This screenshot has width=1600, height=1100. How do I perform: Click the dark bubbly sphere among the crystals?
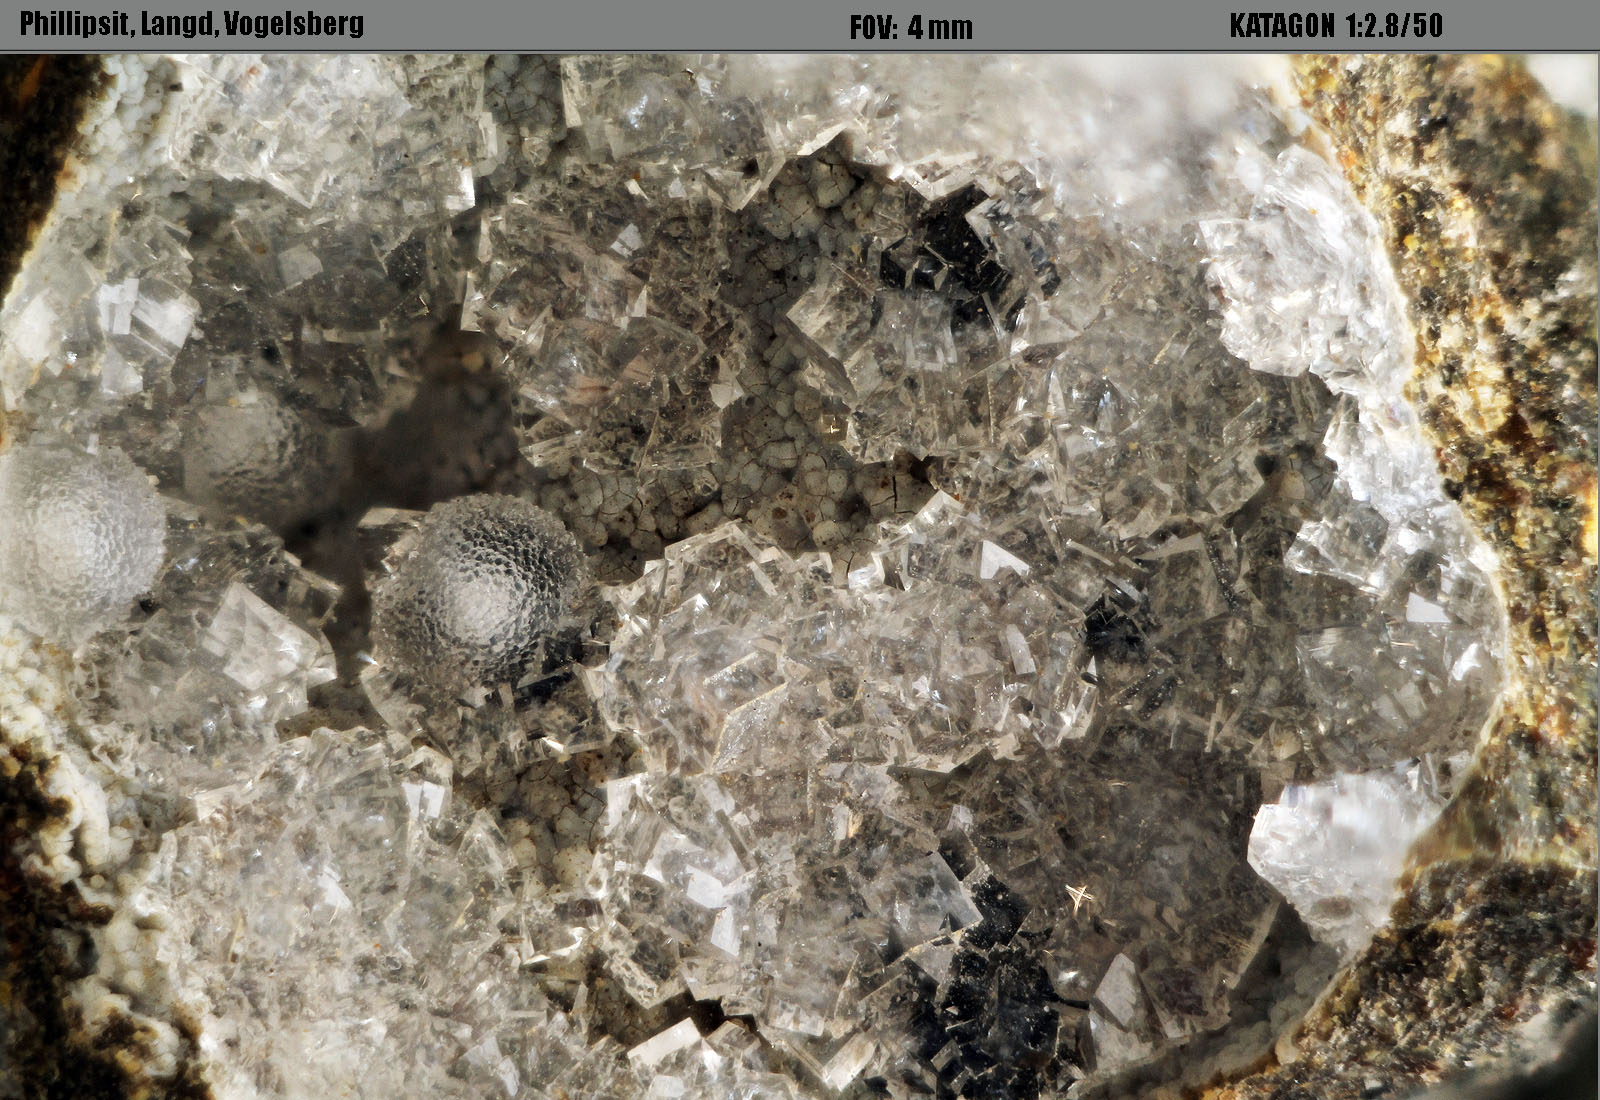[x=478, y=587]
